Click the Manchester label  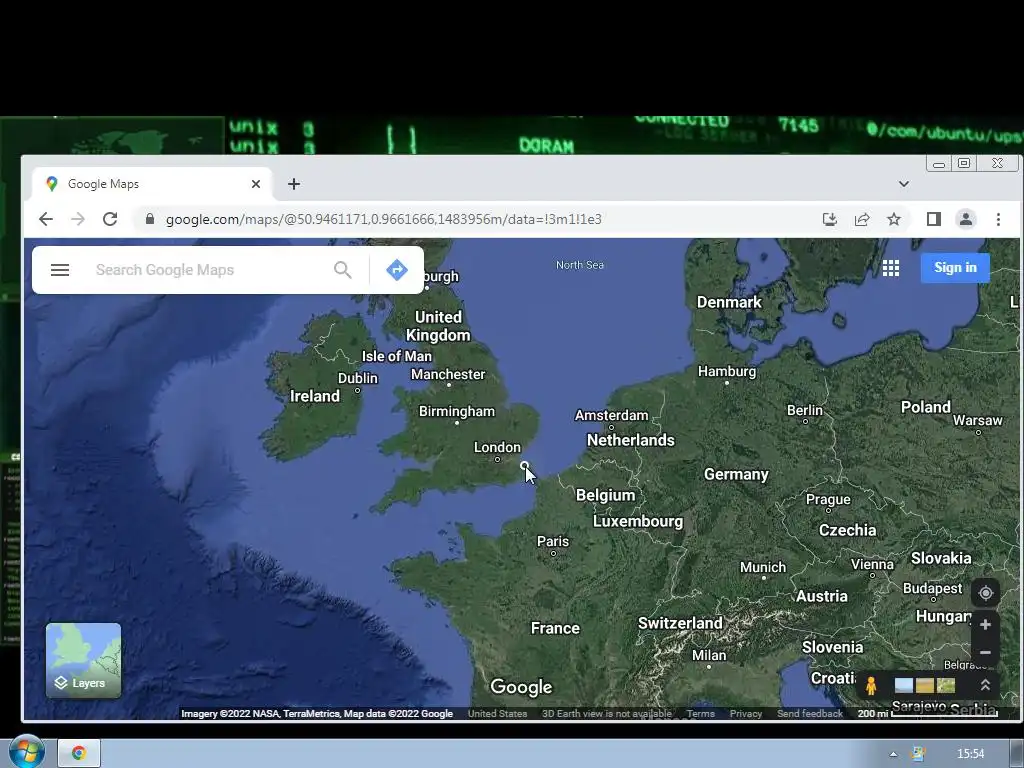point(448,374)
